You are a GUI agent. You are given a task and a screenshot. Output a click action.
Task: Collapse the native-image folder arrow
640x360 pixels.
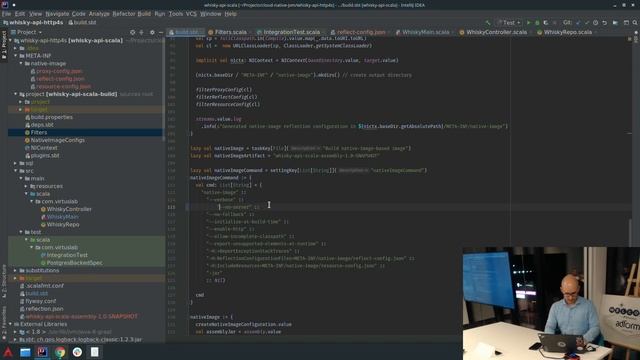pos(21,64)
